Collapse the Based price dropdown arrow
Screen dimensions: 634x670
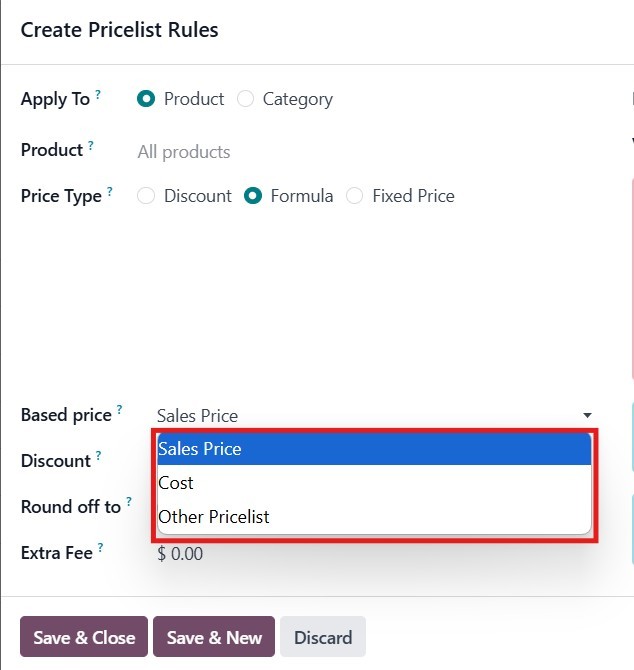click(x=587, y=416)
